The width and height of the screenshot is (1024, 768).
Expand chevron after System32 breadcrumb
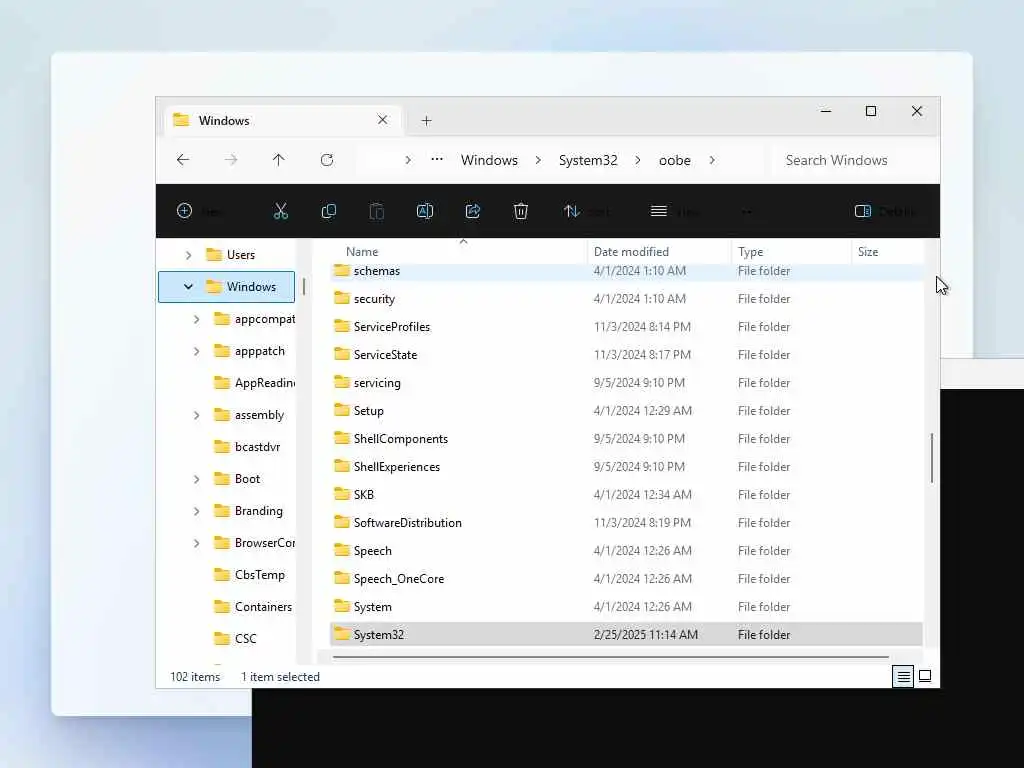638,160
